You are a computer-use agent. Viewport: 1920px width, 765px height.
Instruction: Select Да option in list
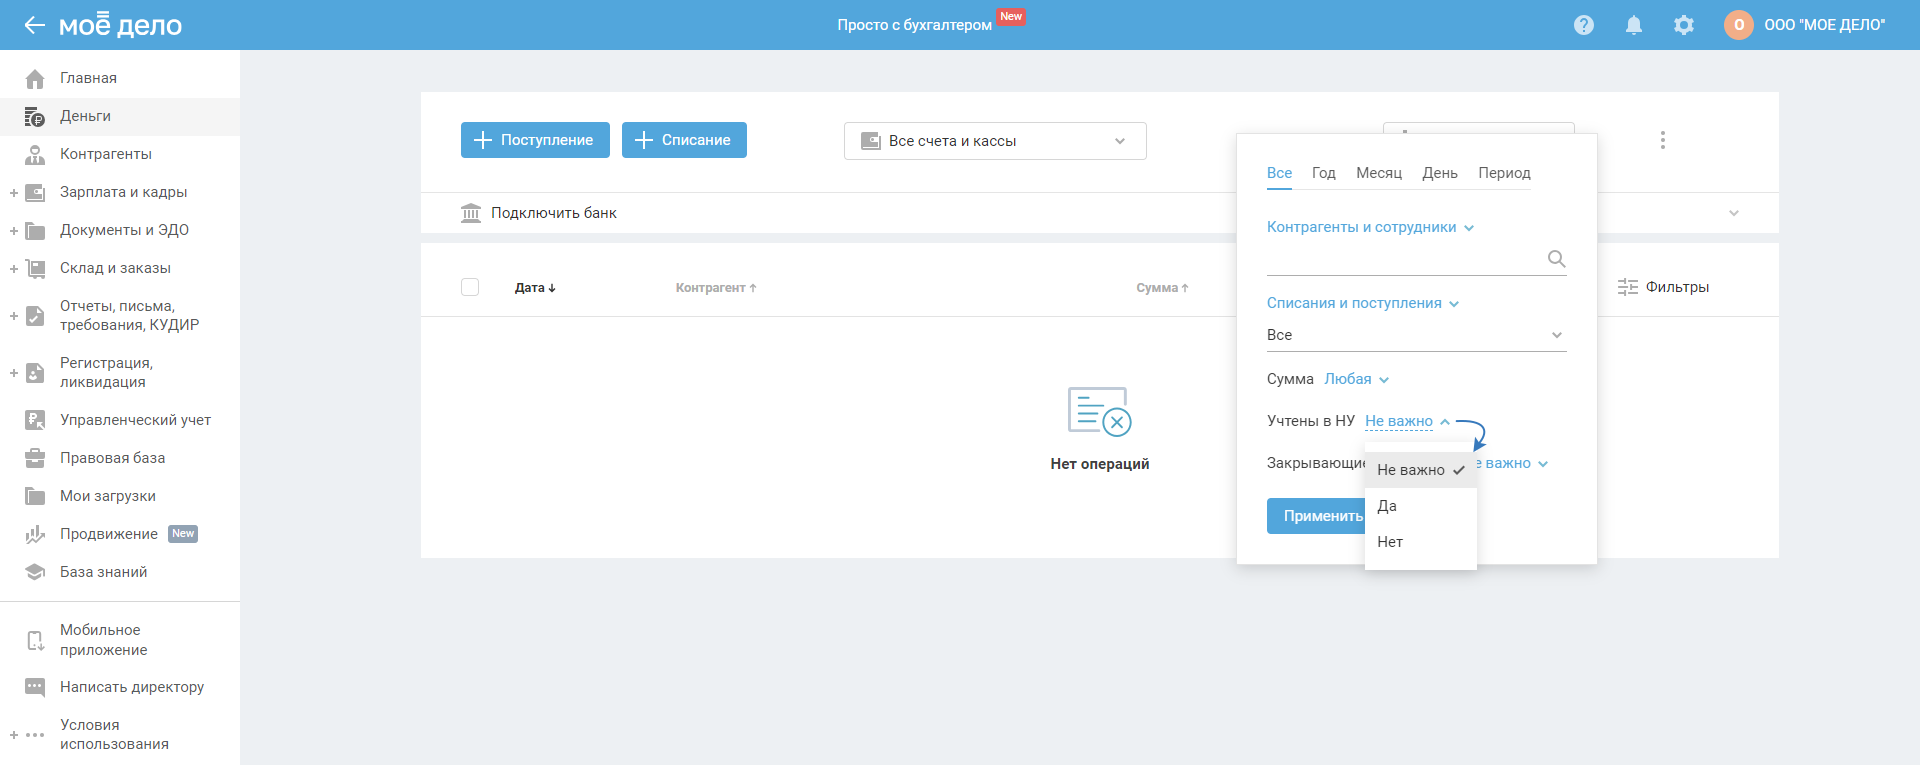point(1420,506)
